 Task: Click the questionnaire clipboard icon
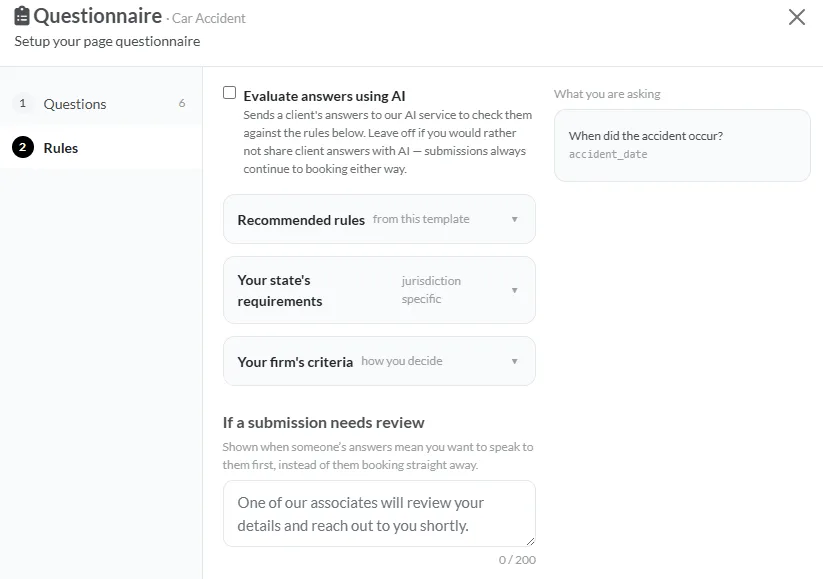[x=22, y=16]
